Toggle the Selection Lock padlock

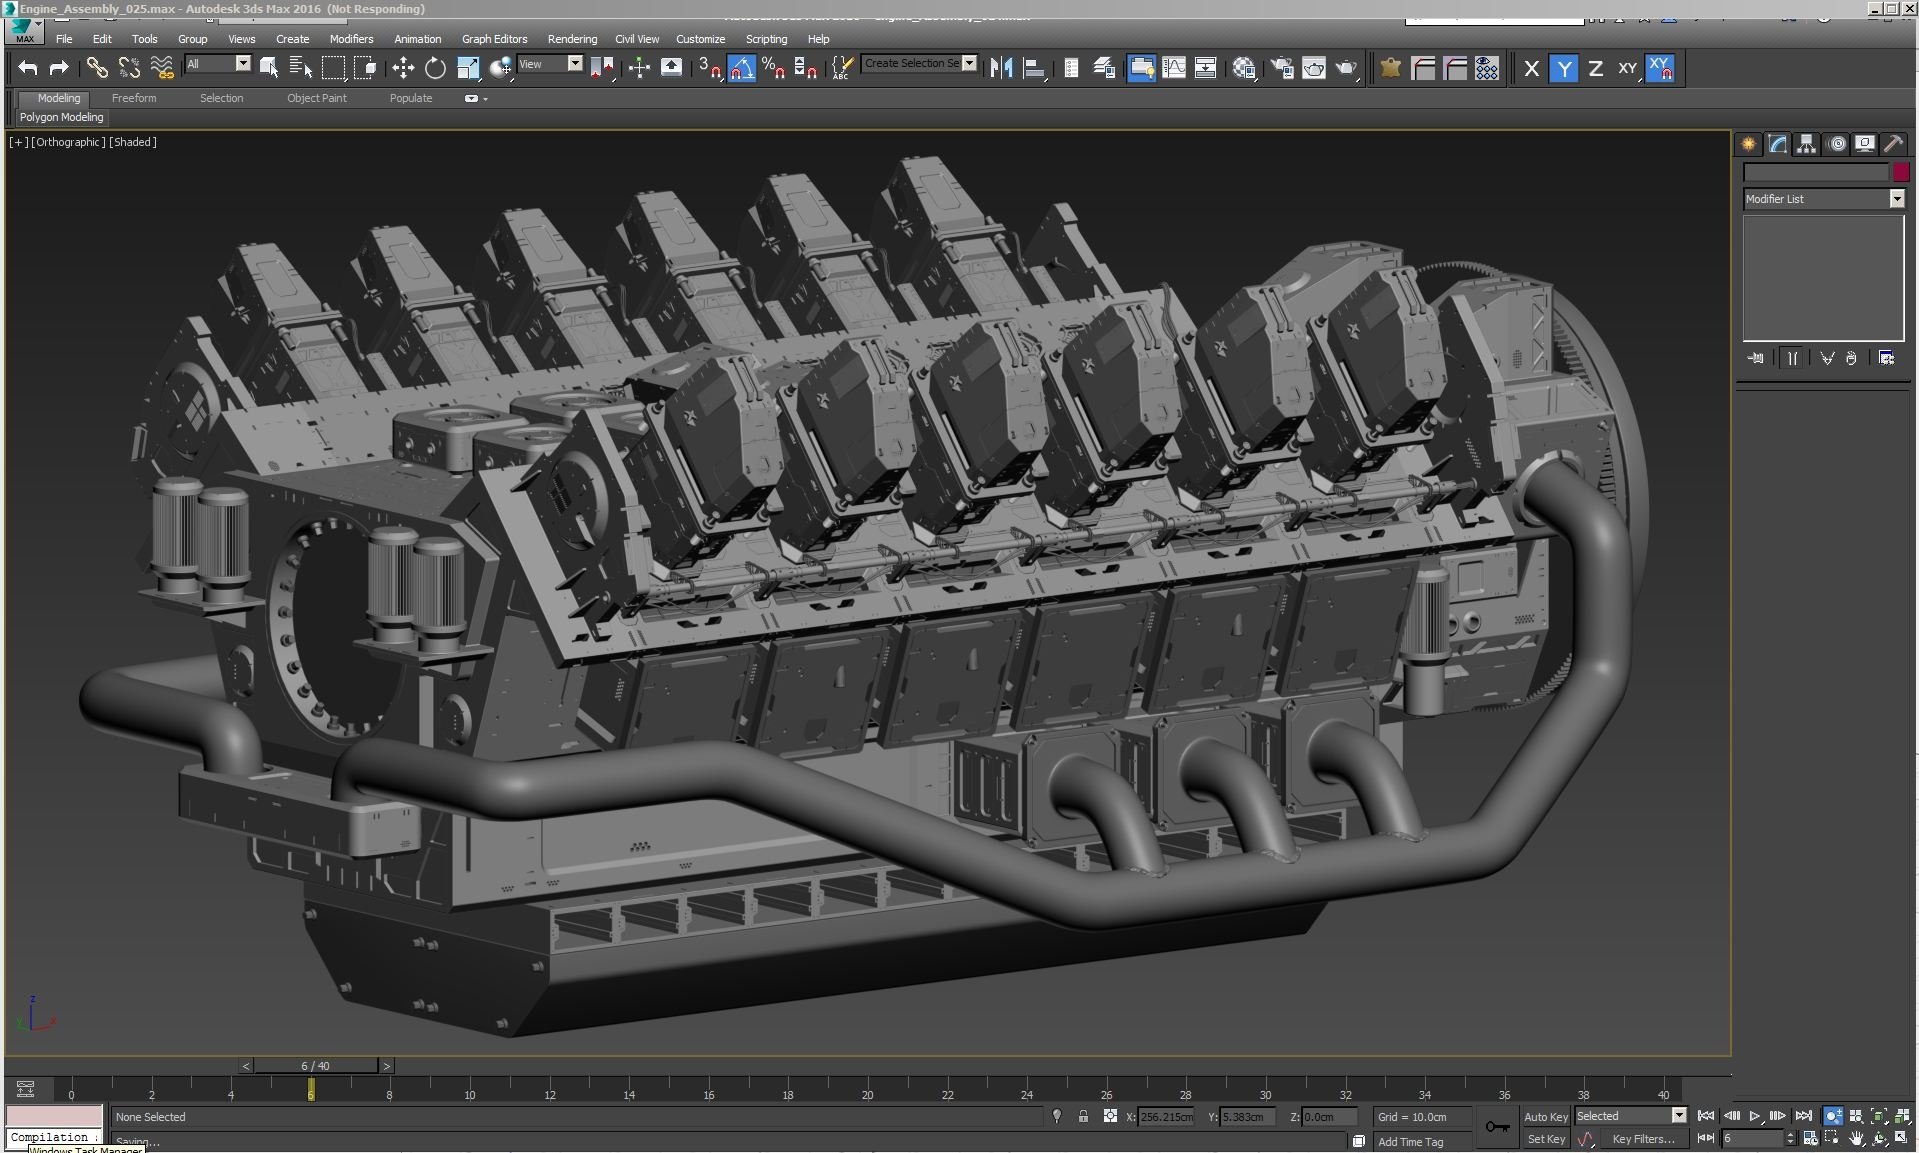coord(1083,1116)
